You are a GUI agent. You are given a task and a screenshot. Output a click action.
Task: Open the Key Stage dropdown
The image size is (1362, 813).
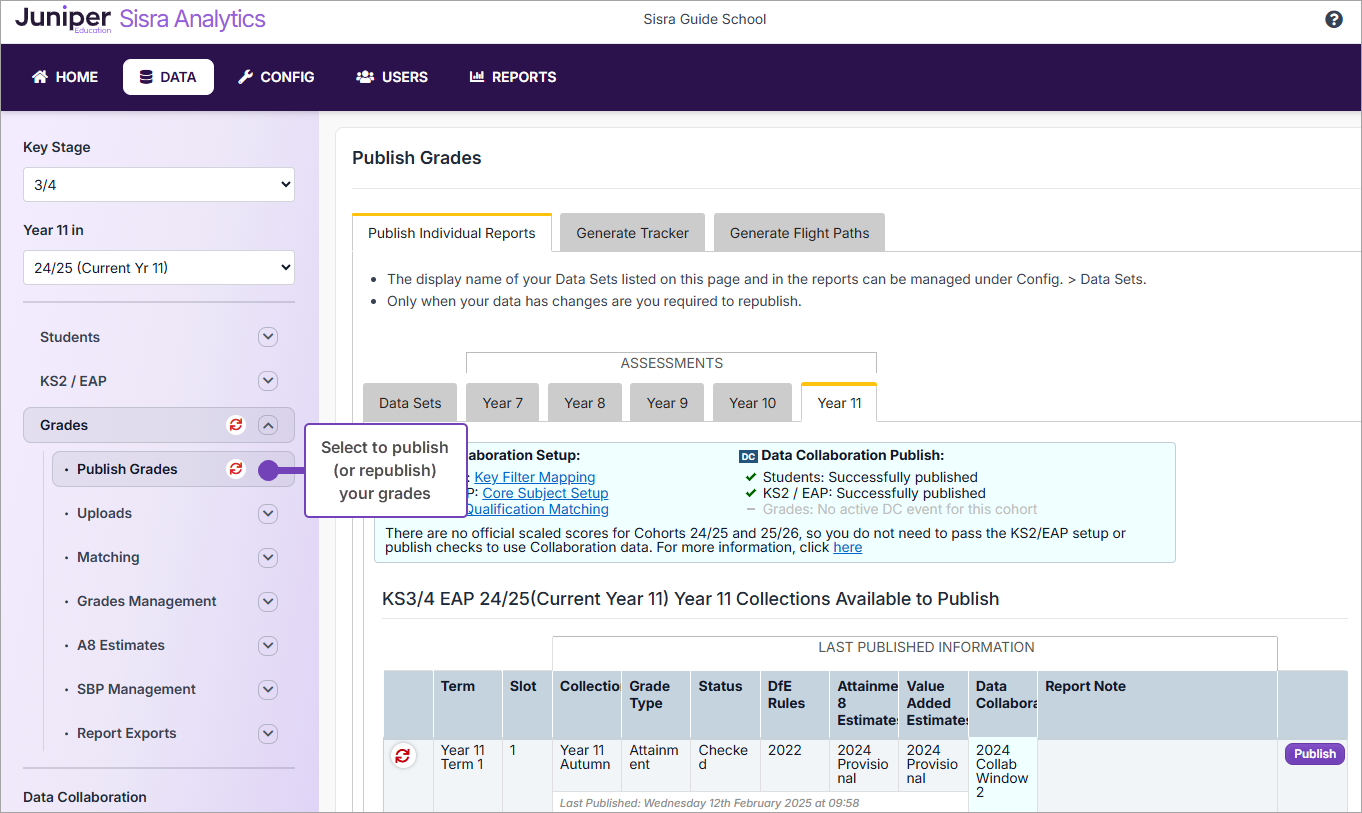pos(159,184)
